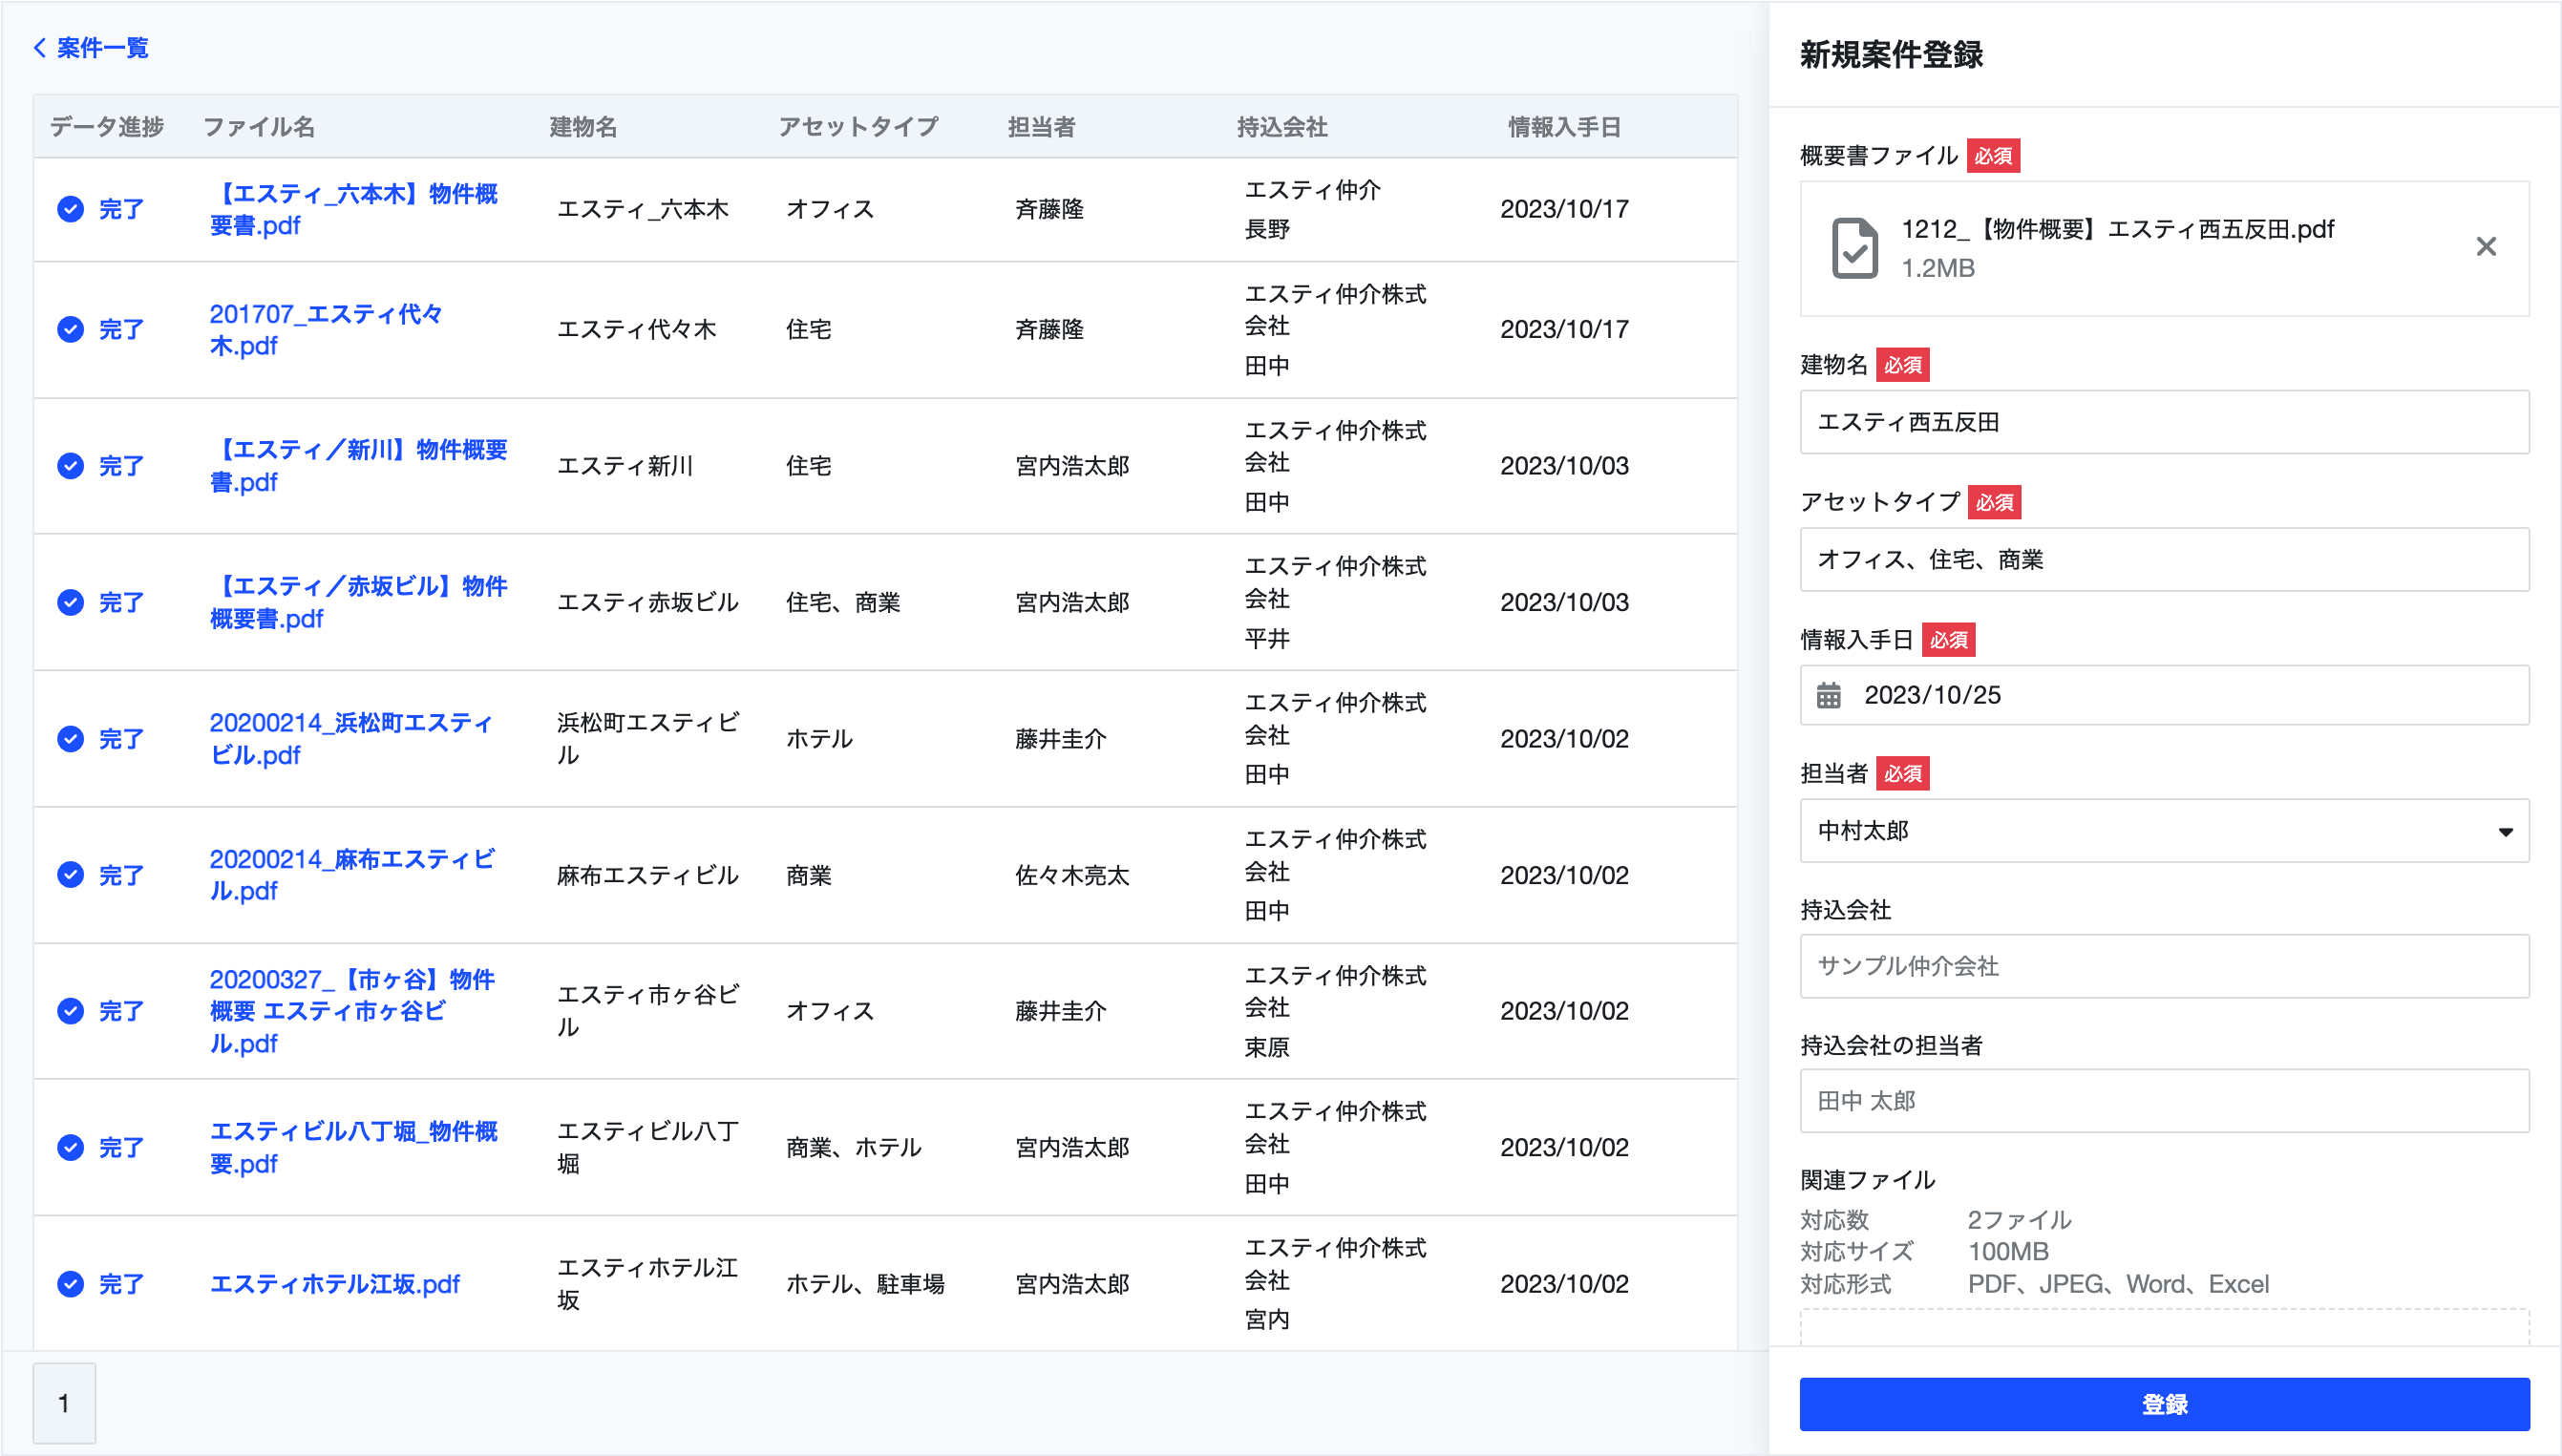Image resolution: width=2562 pixels, height=1456 pixels.
Task: Click the back chevron beside 案件一覧
Action: click(39, 47)
